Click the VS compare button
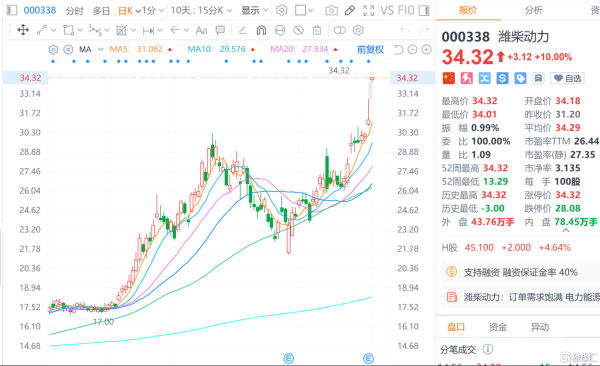 click(x=387, y=10)
